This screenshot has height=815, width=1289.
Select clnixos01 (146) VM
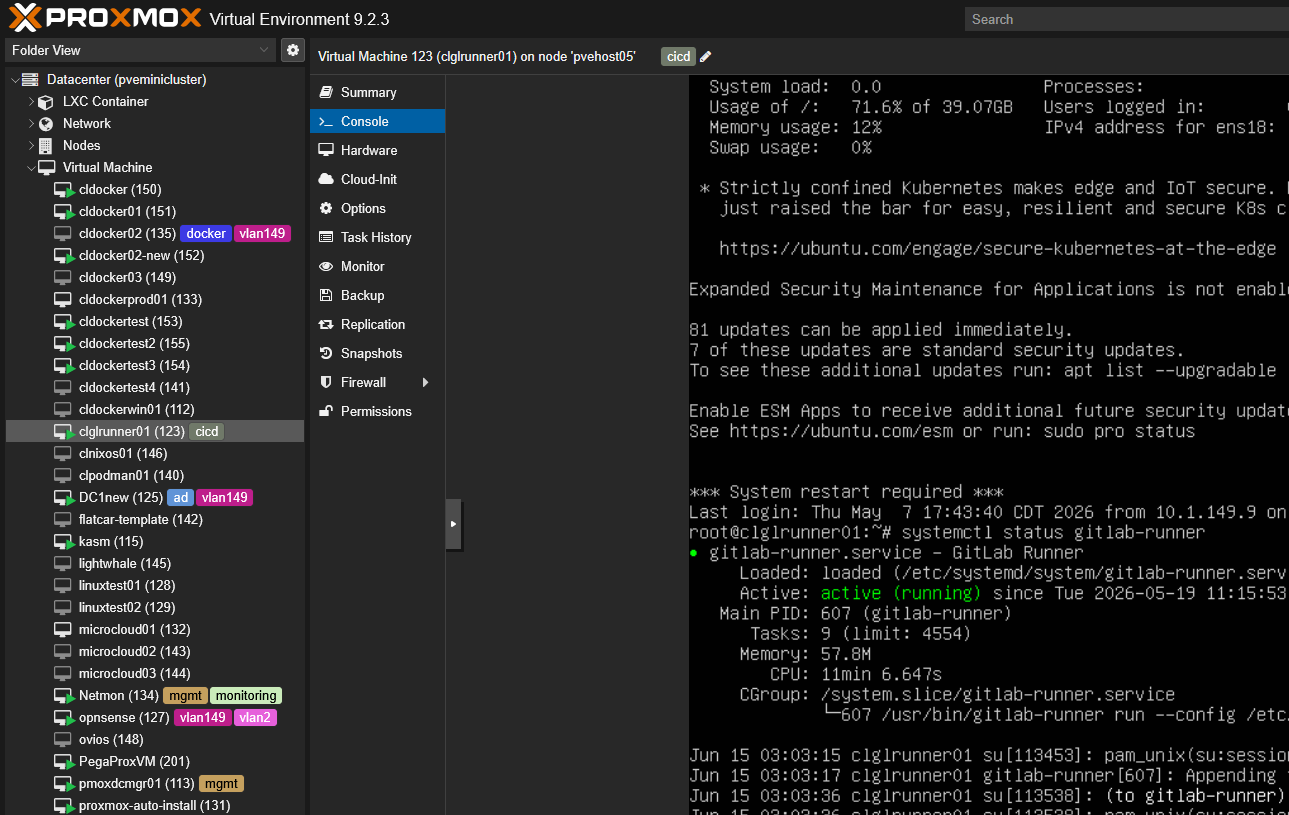click(x=155, y=453)
